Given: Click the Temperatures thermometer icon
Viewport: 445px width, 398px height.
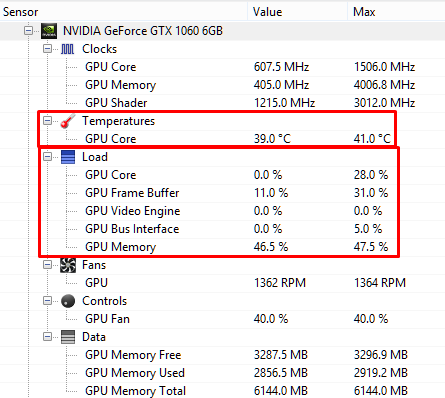Looking at the screenshot, I should pyautogui.click(x=68, y=121).
